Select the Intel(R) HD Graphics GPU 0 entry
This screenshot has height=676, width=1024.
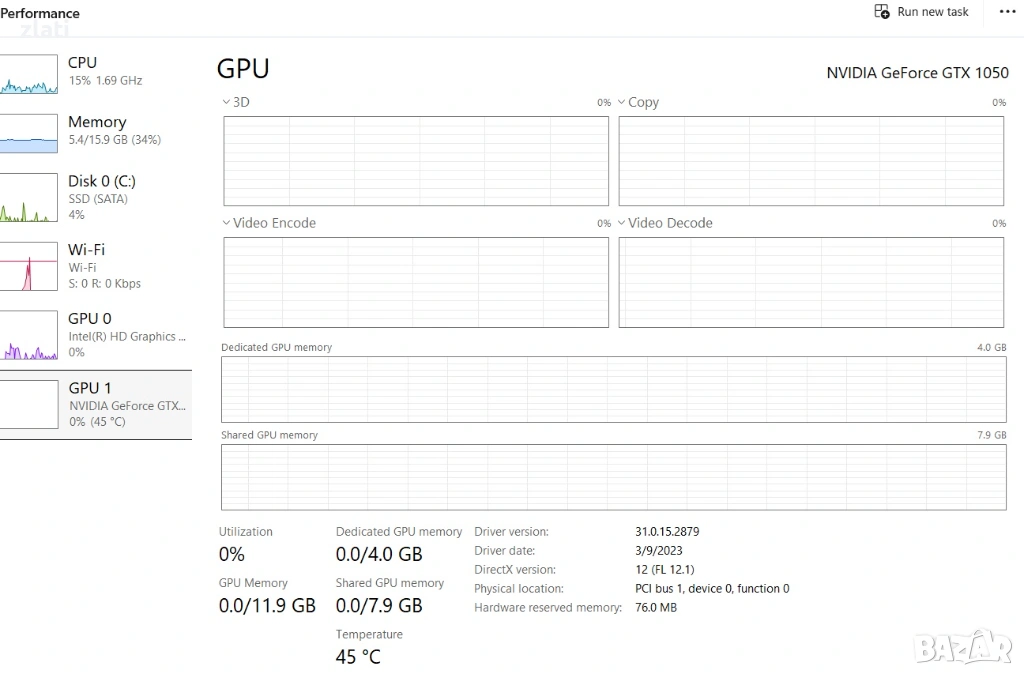point(126,337)
